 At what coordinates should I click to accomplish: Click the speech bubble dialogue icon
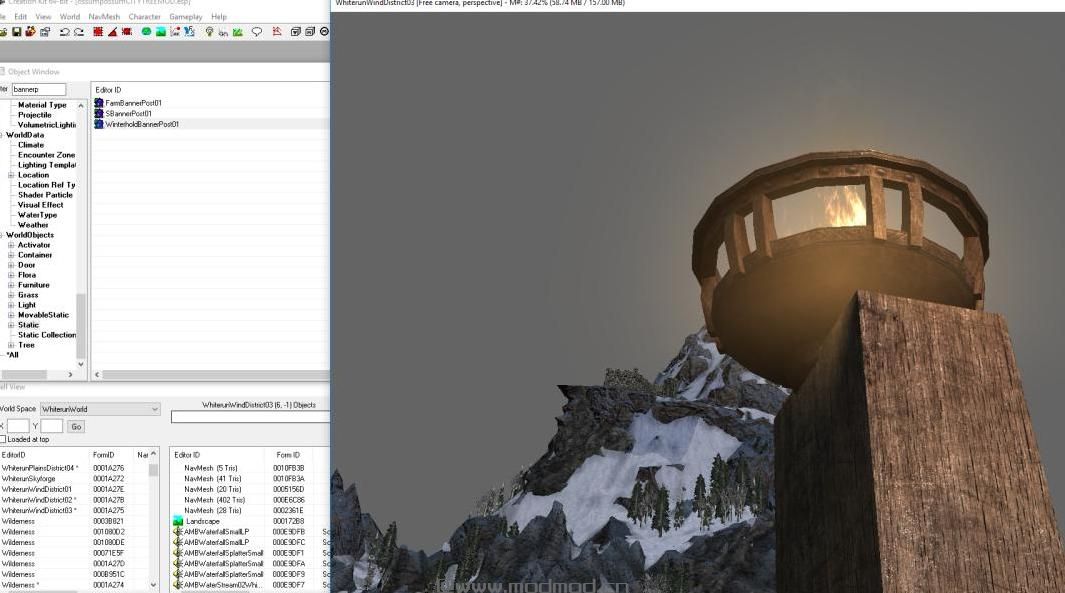point(257,32)
